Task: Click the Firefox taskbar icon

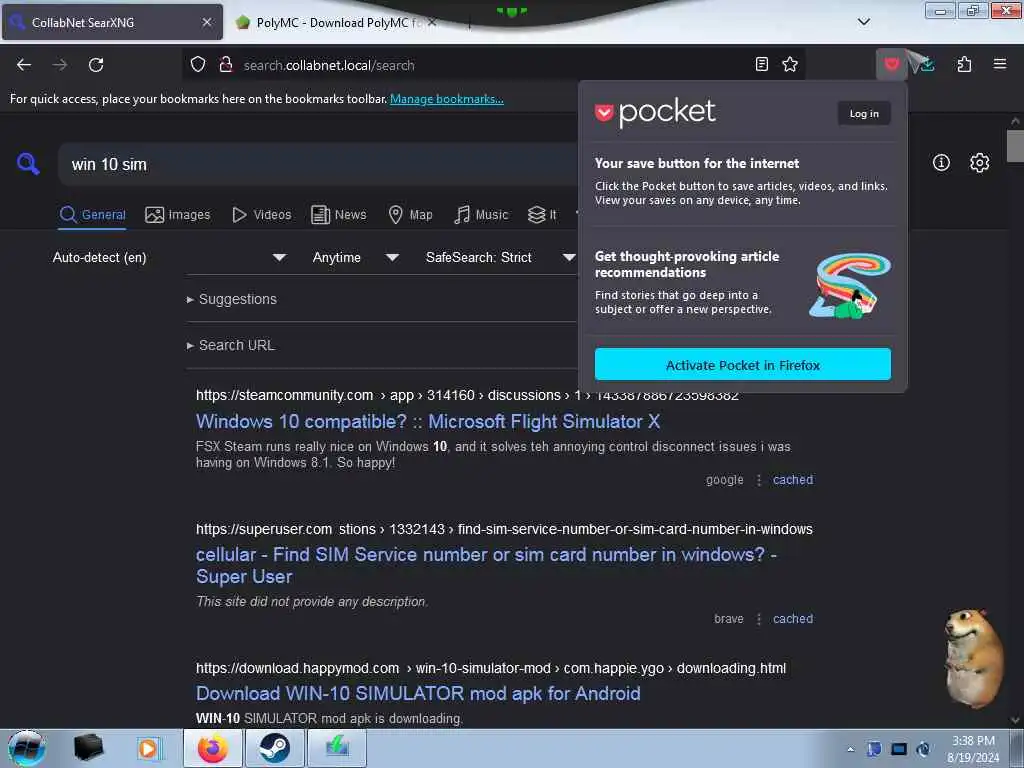Action: (x=213, y=748)
